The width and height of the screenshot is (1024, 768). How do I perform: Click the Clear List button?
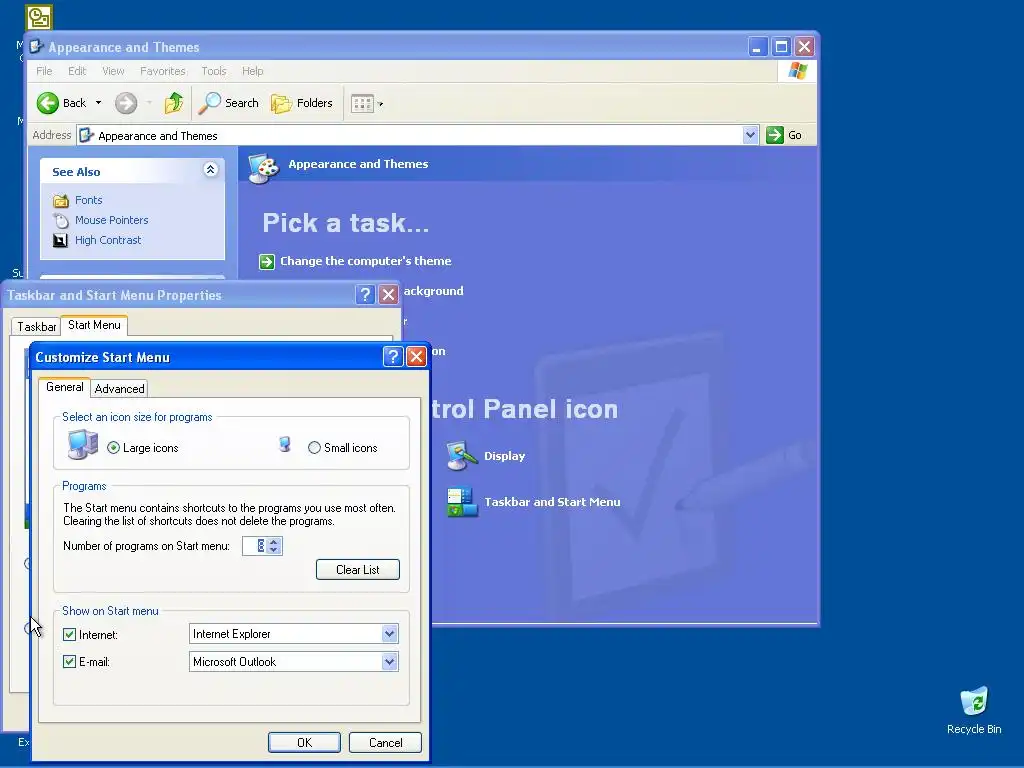coord(358,569)
